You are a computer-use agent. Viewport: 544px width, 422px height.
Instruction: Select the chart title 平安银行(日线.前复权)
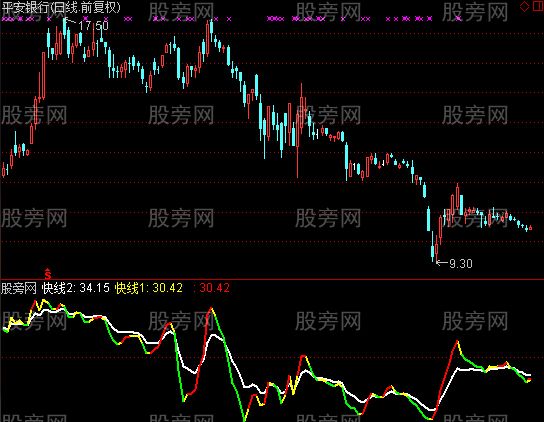(x=61, y=8)
